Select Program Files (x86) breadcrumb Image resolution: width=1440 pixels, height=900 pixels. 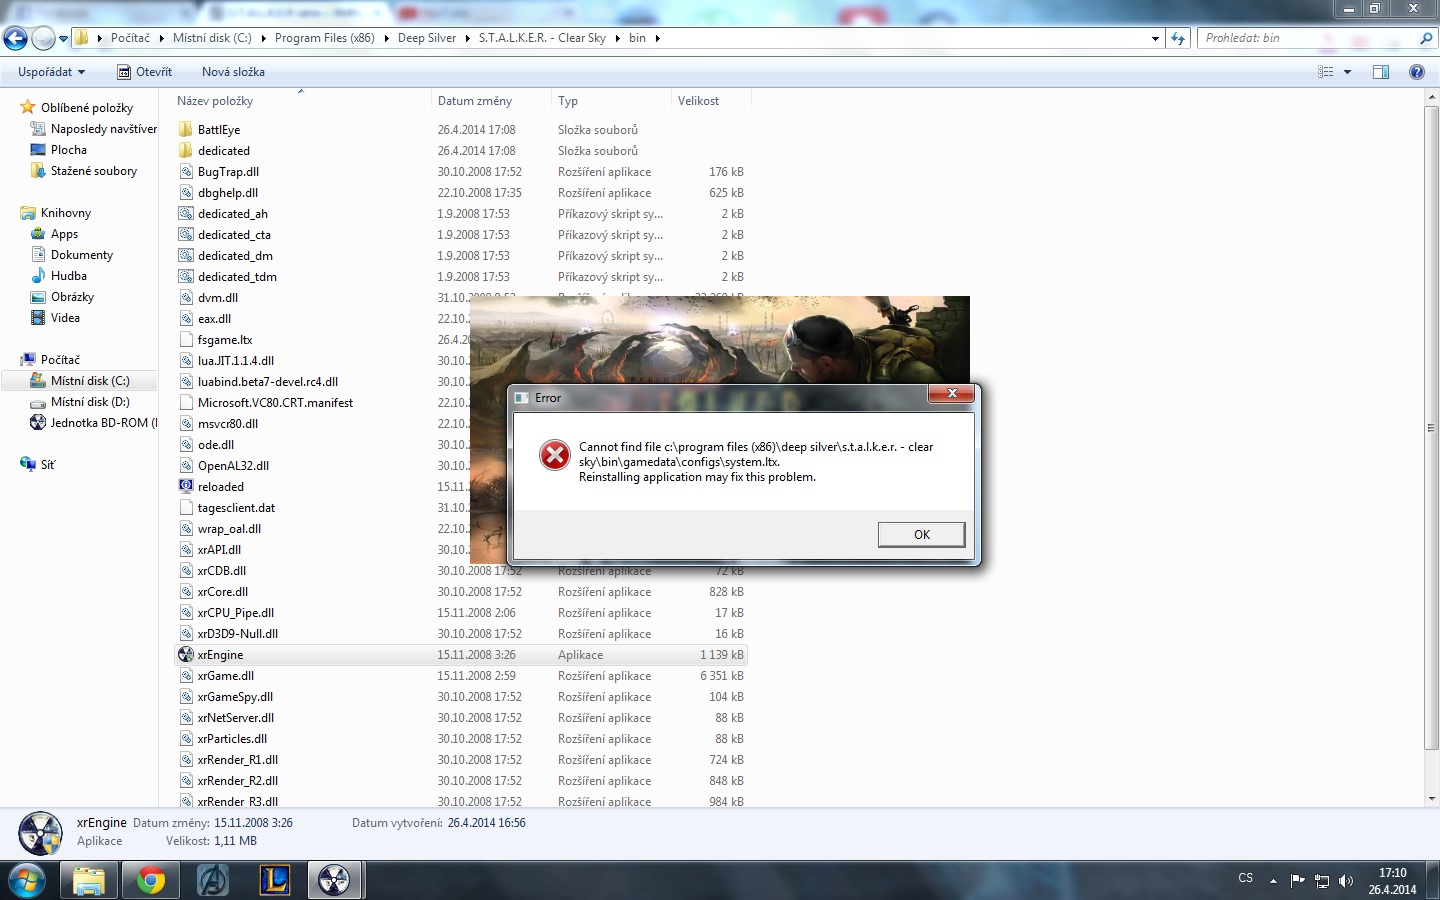(x=324, y=38)
